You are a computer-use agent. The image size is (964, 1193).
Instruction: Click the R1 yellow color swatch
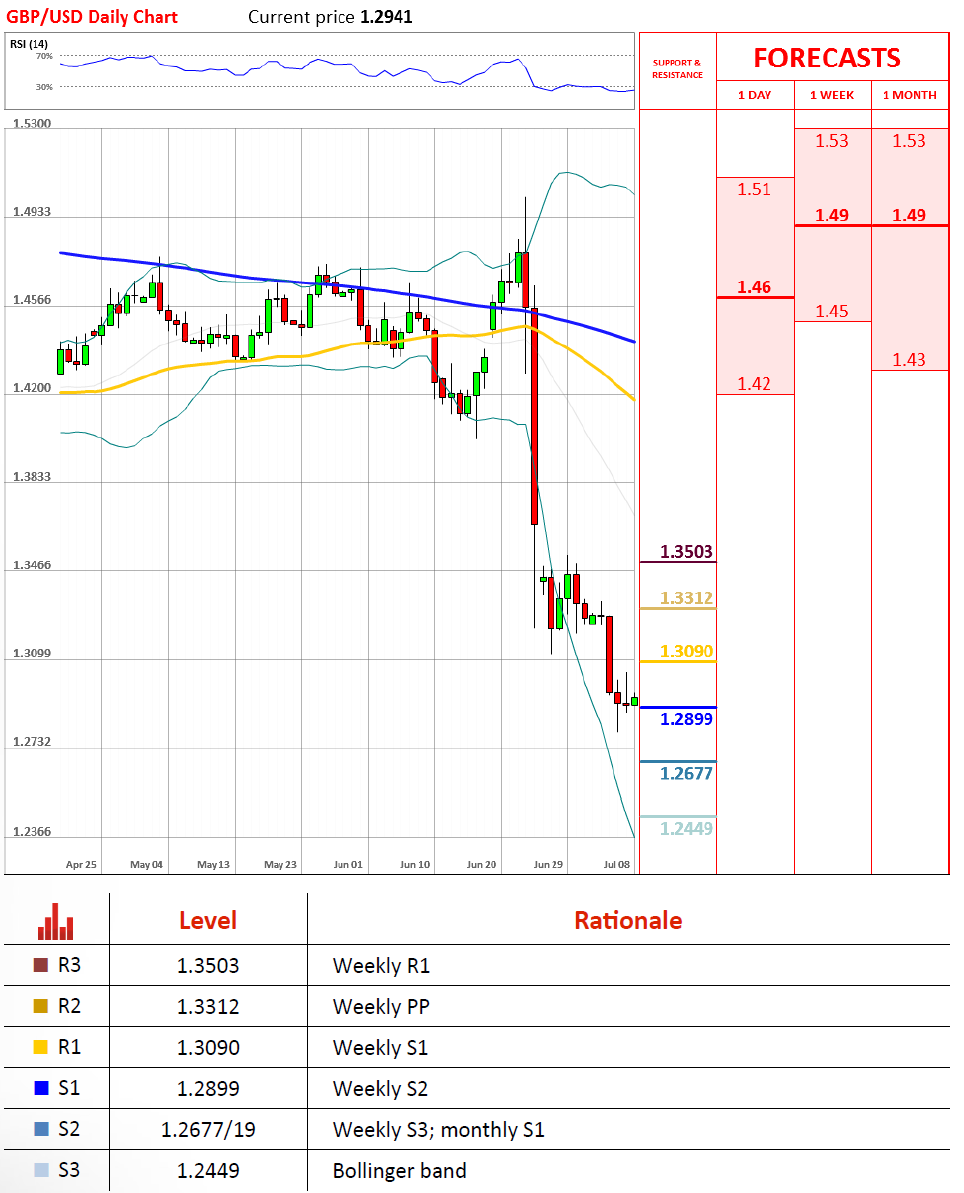click(41, 1047)
